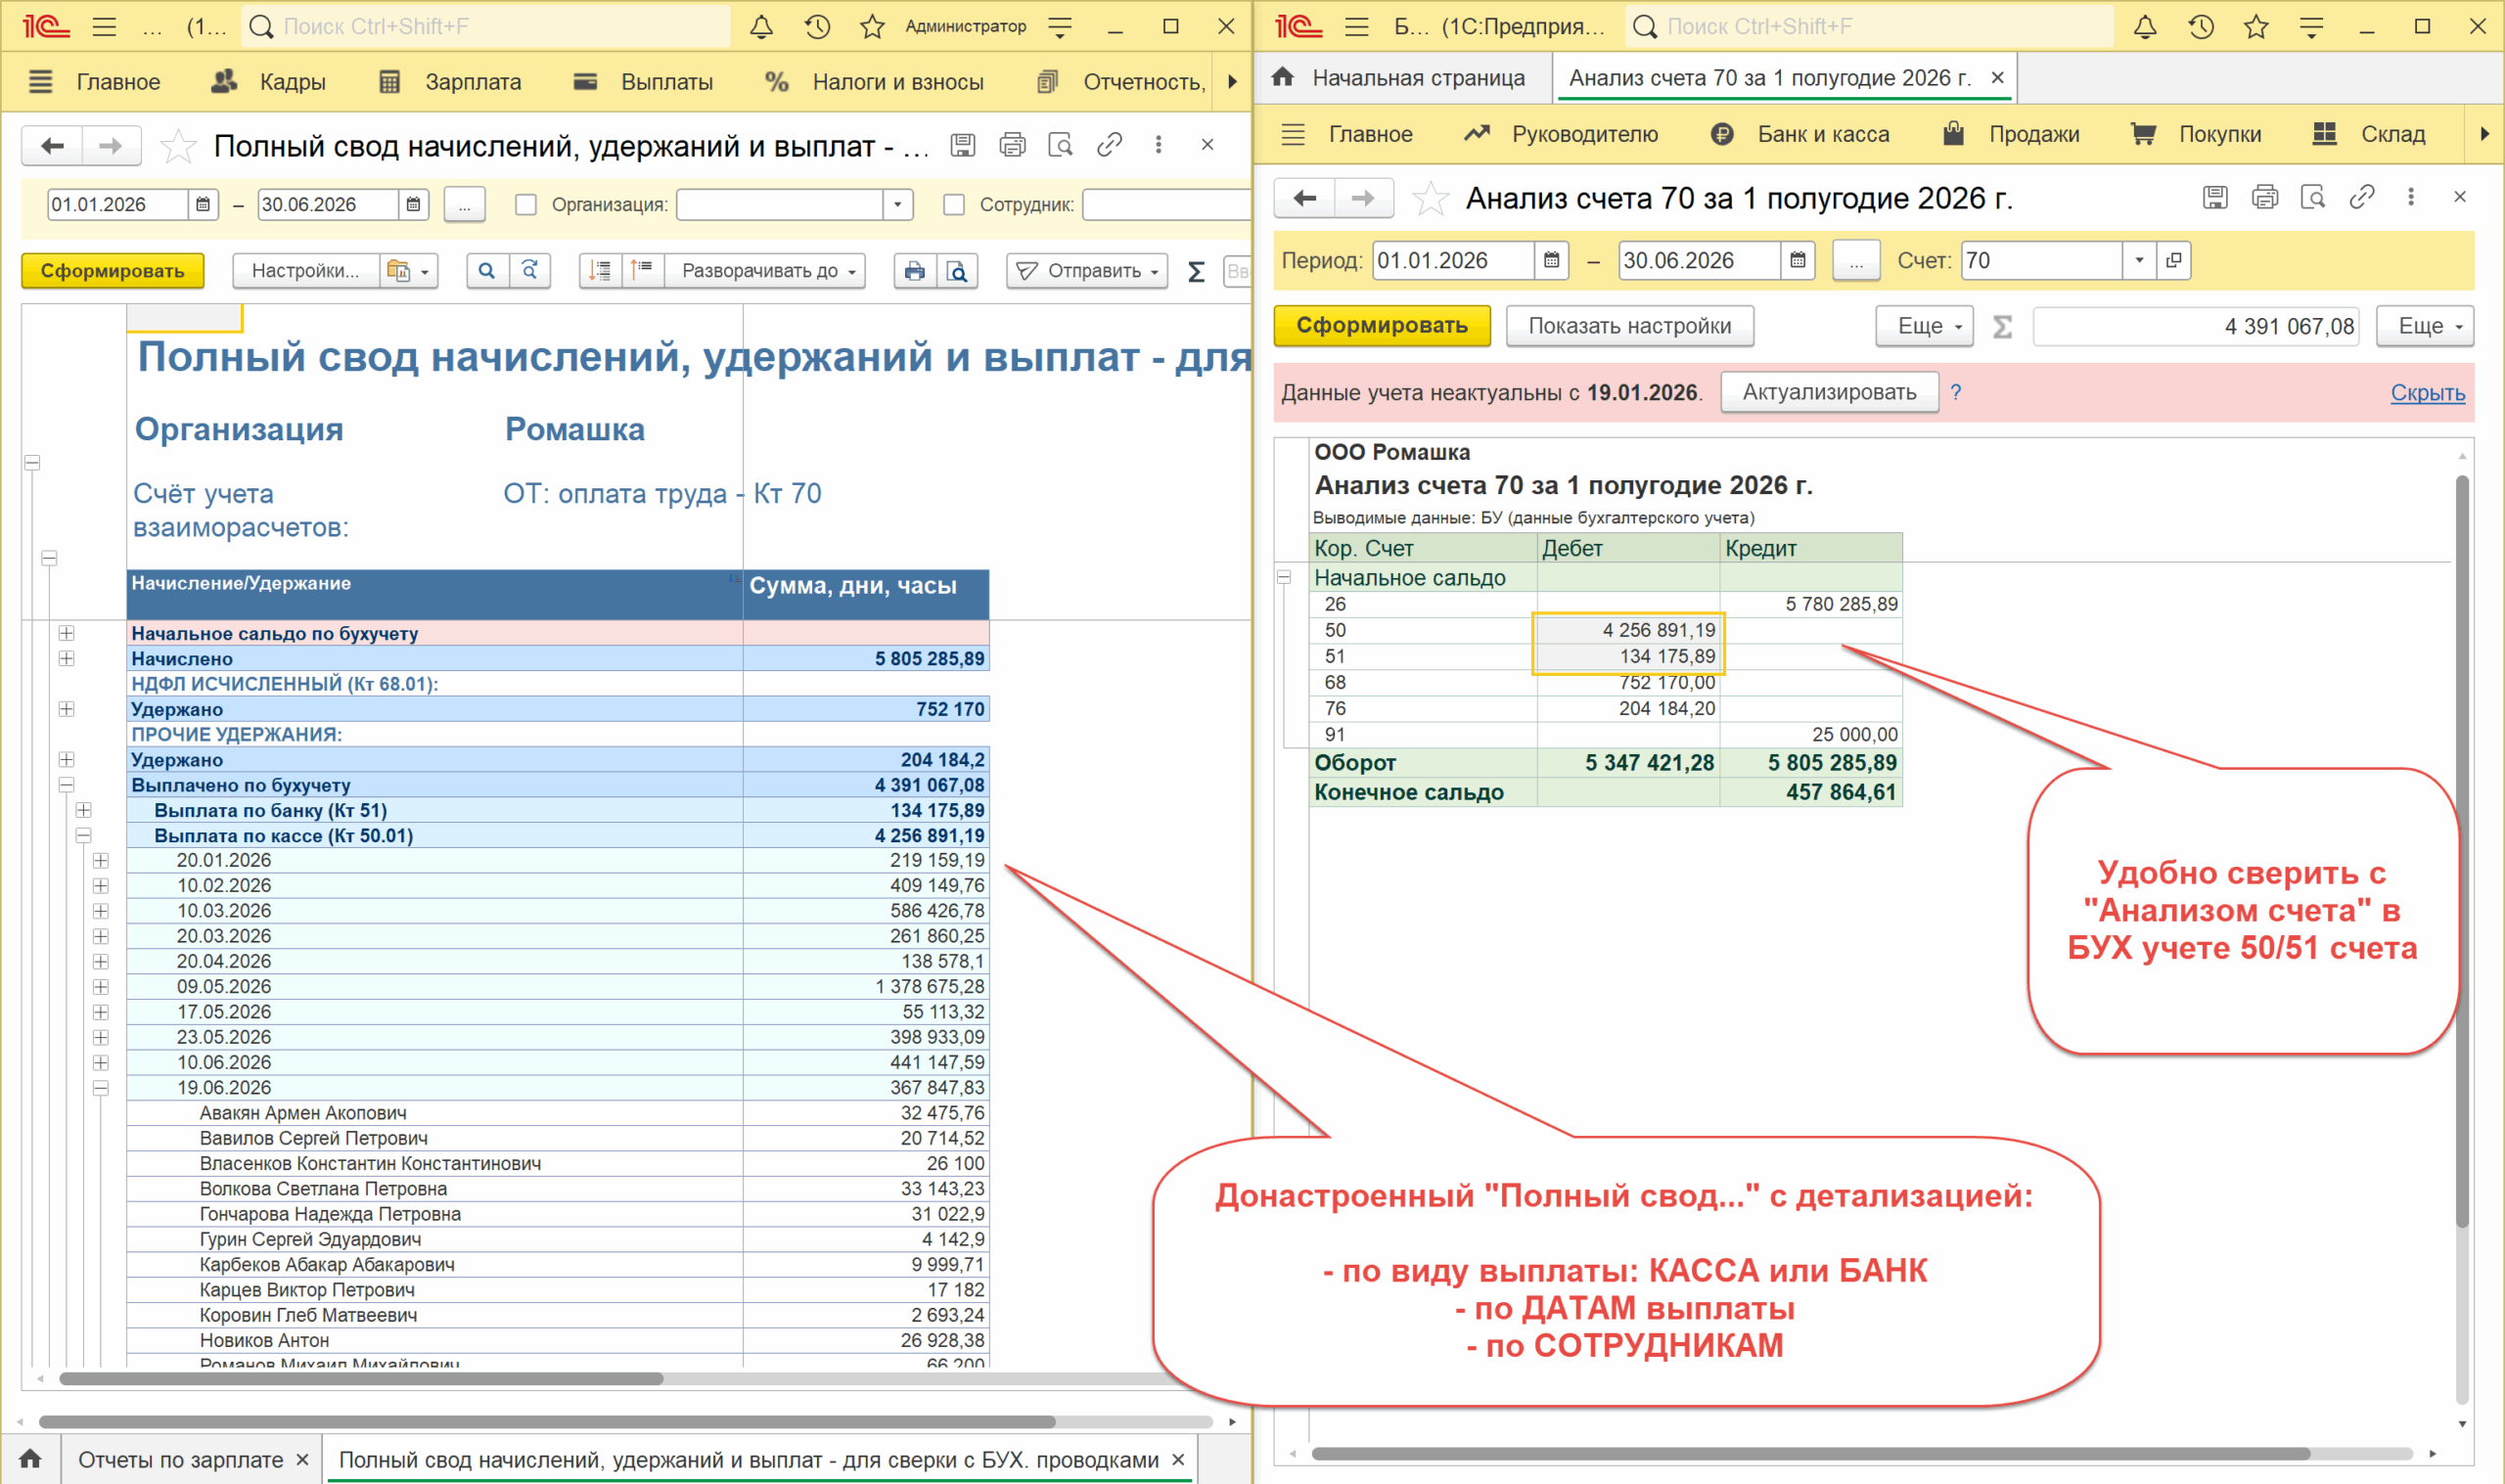The height and width of the screenshot is (1484, 2505).
Task: Click period selection ellipsis button in Анализ счета
Action: click(x=1856, y=261)
